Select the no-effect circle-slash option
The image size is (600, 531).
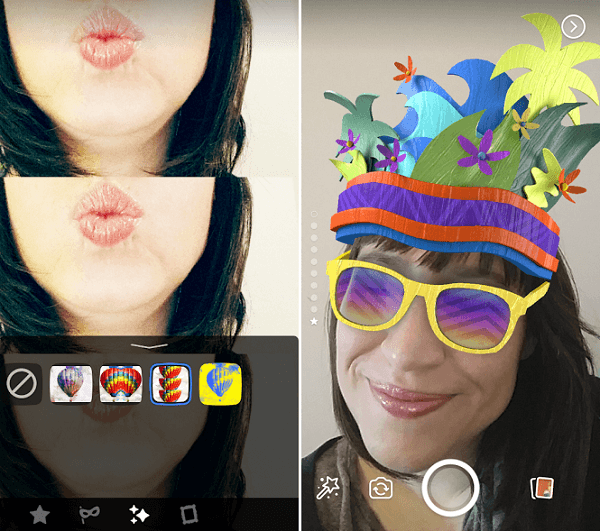(21, 384)
